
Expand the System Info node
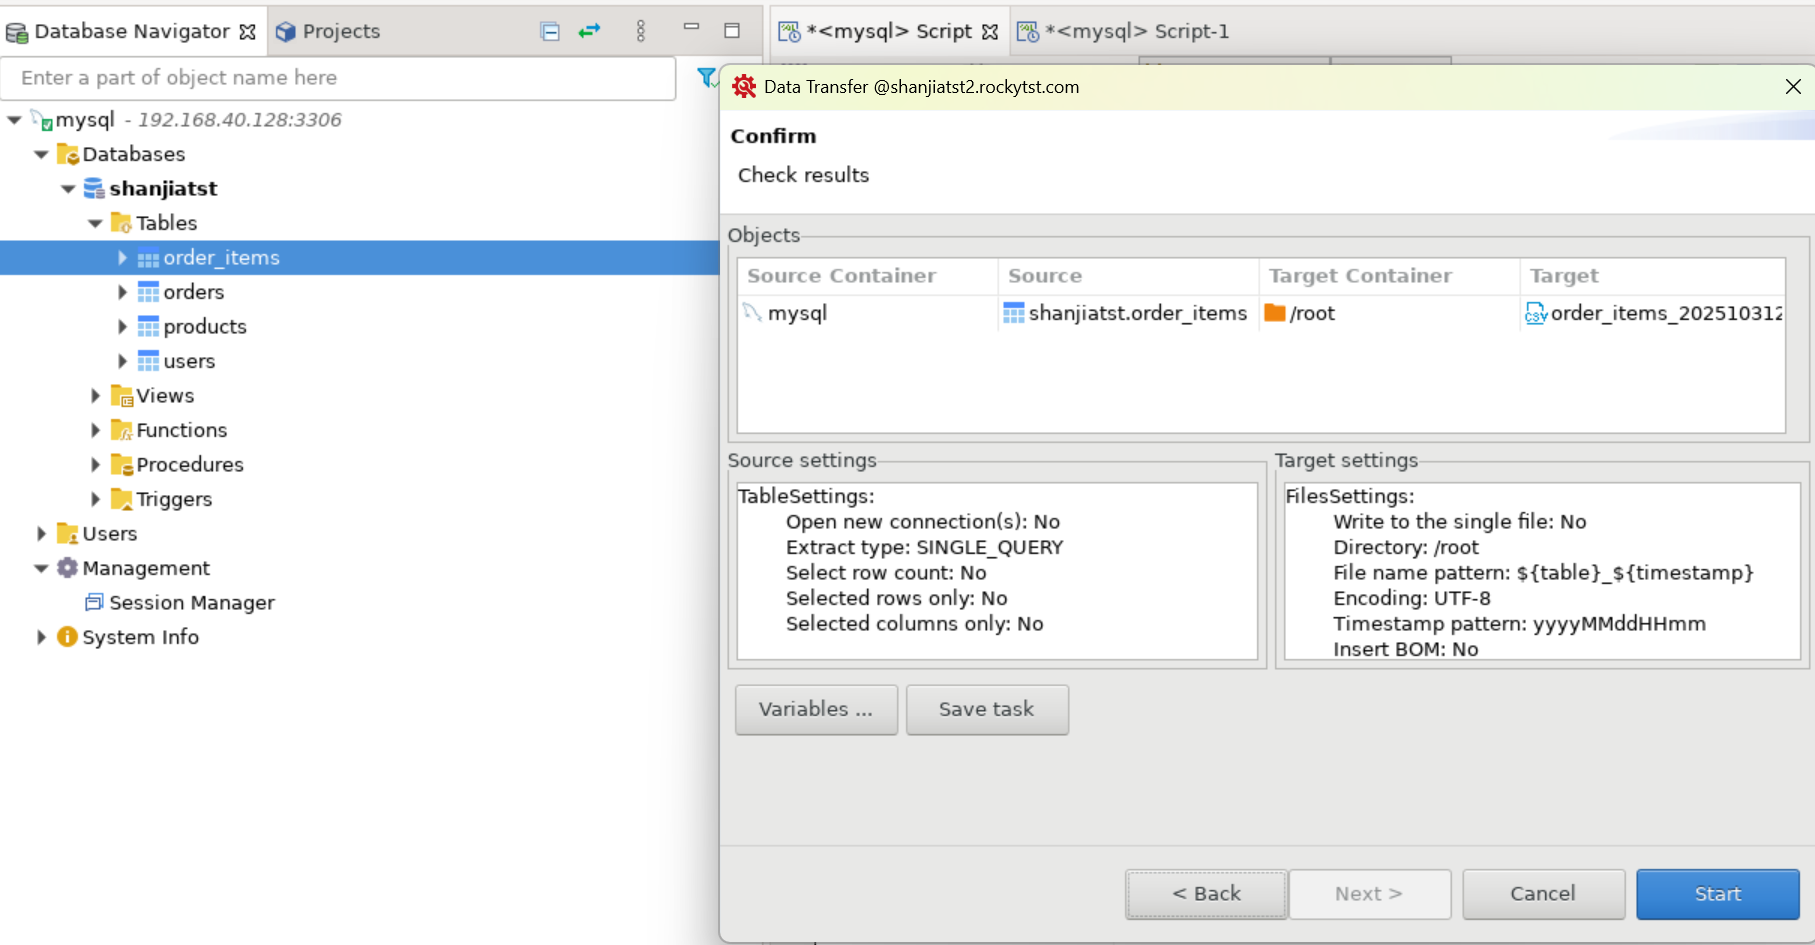pos(41,637)
